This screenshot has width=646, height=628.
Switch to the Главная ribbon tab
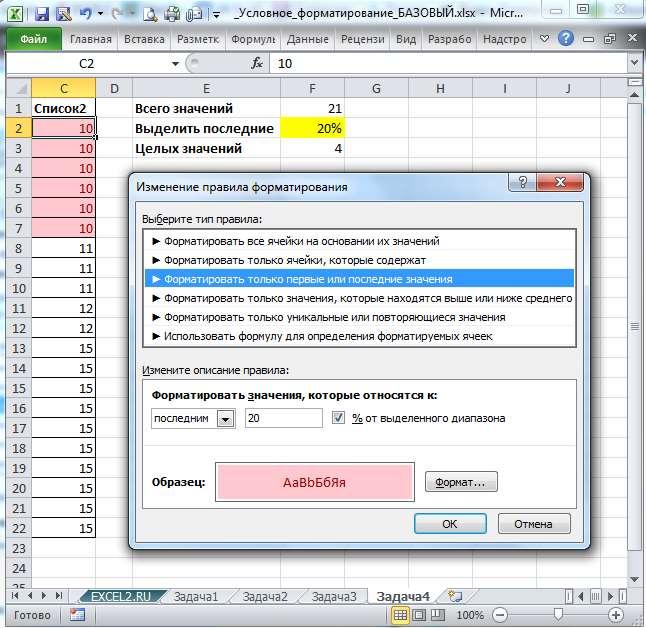click(x=91, y=39)
